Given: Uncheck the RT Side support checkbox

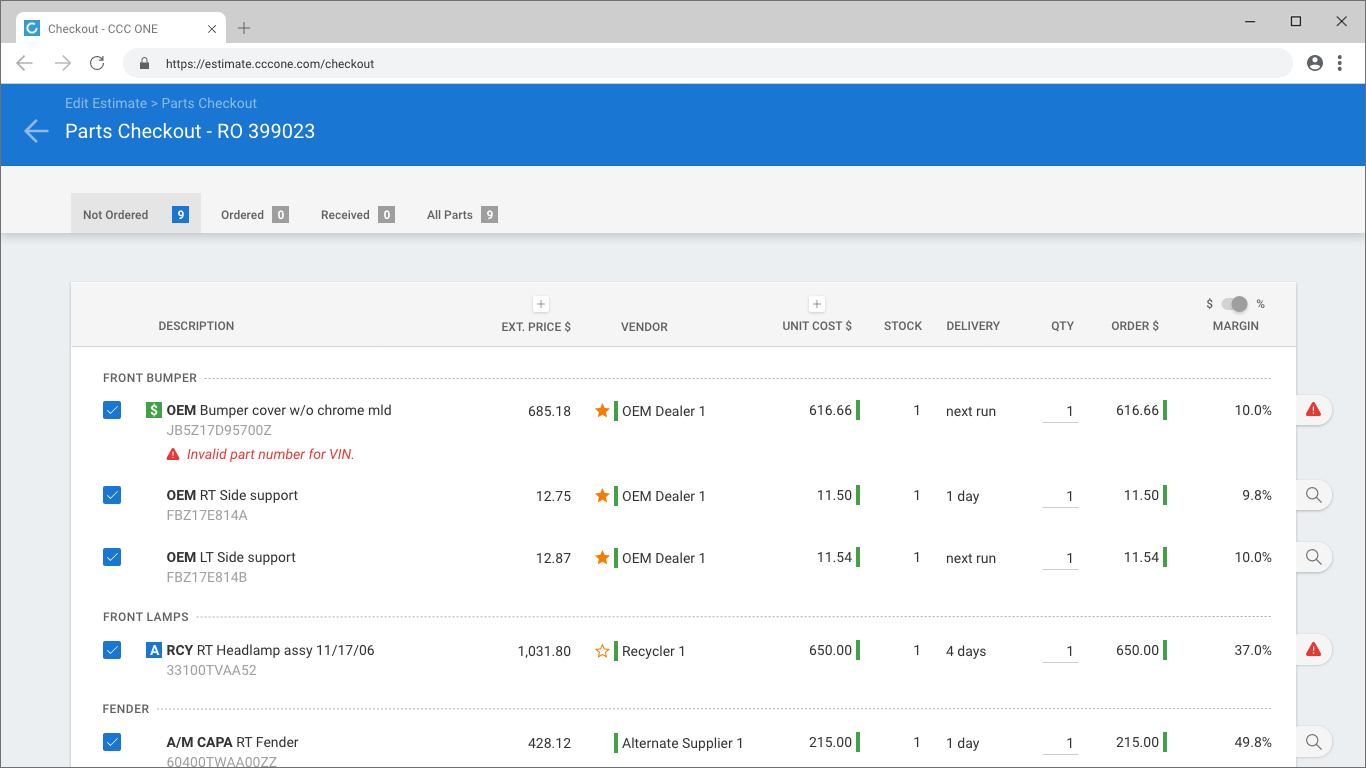Looking at the screenshot, I should point(112,495).
